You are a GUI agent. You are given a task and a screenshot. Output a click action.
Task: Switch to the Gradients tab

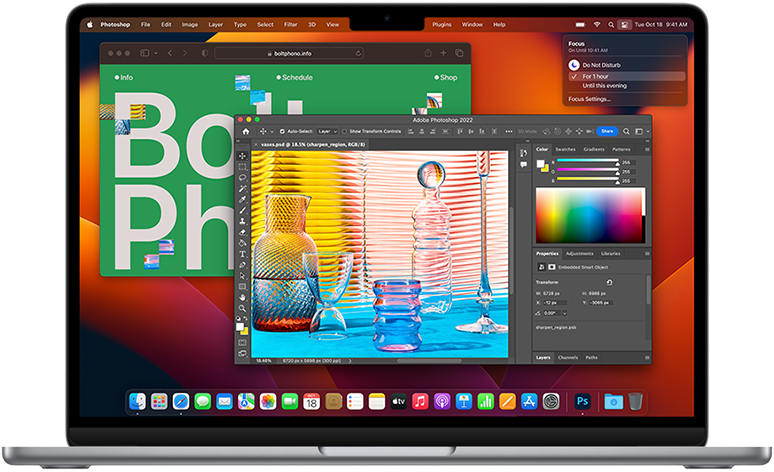pos(594,149)
